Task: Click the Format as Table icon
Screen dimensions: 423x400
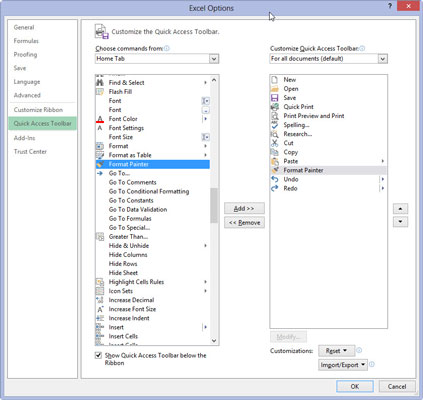Action: tap(100, 155)
